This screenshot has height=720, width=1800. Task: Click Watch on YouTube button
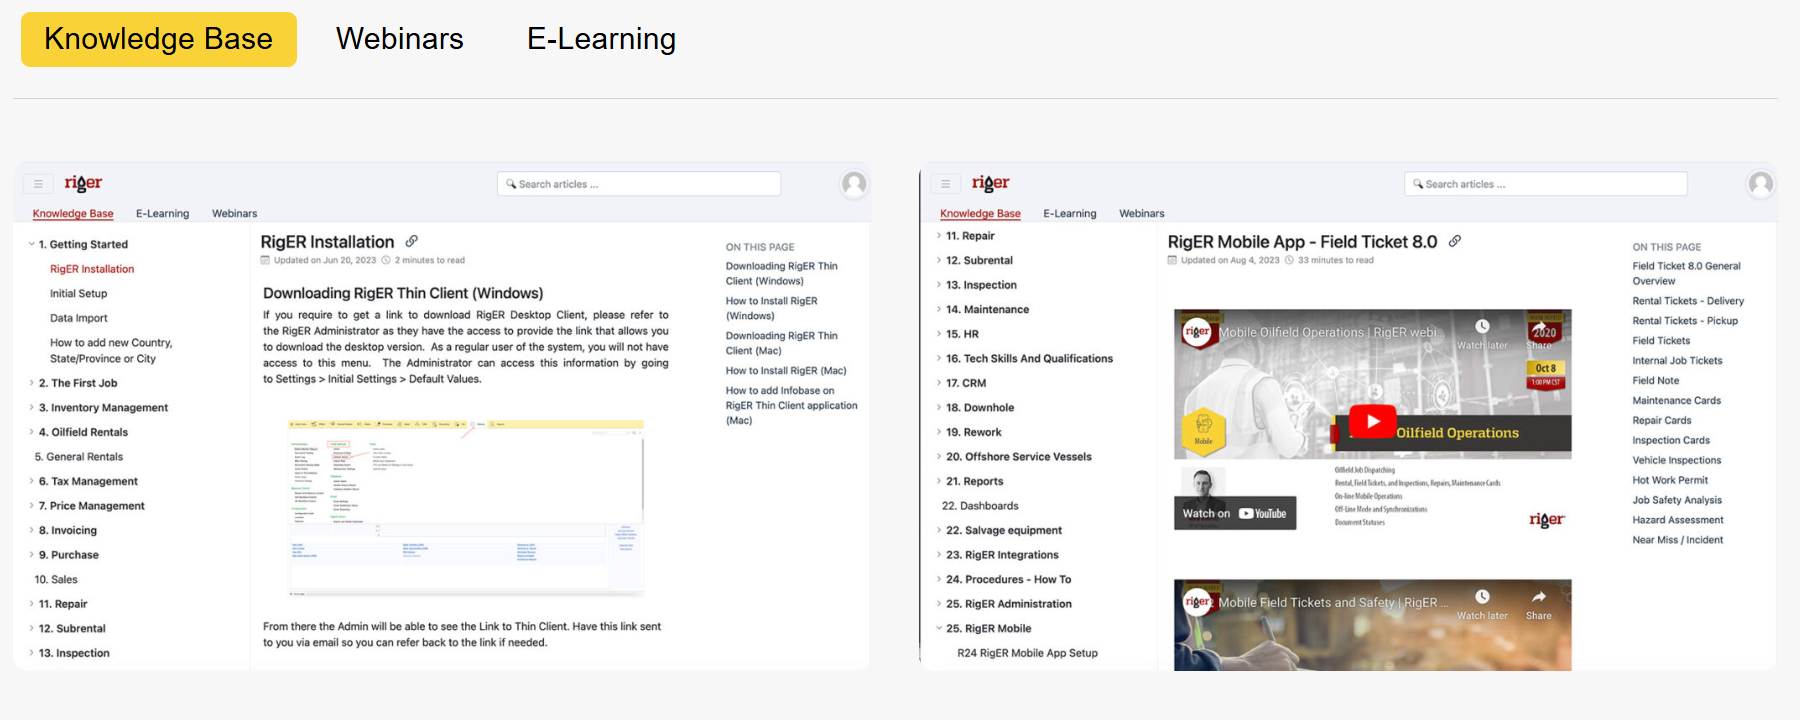click(x=1234, y=513)
